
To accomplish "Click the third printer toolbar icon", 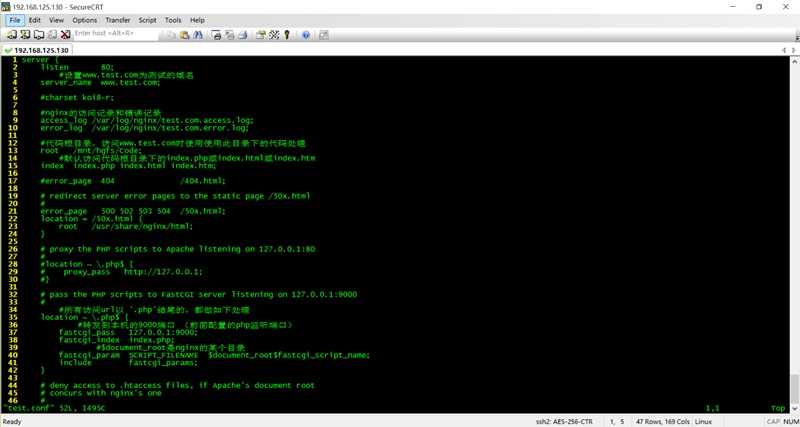I will pos(243,35).
